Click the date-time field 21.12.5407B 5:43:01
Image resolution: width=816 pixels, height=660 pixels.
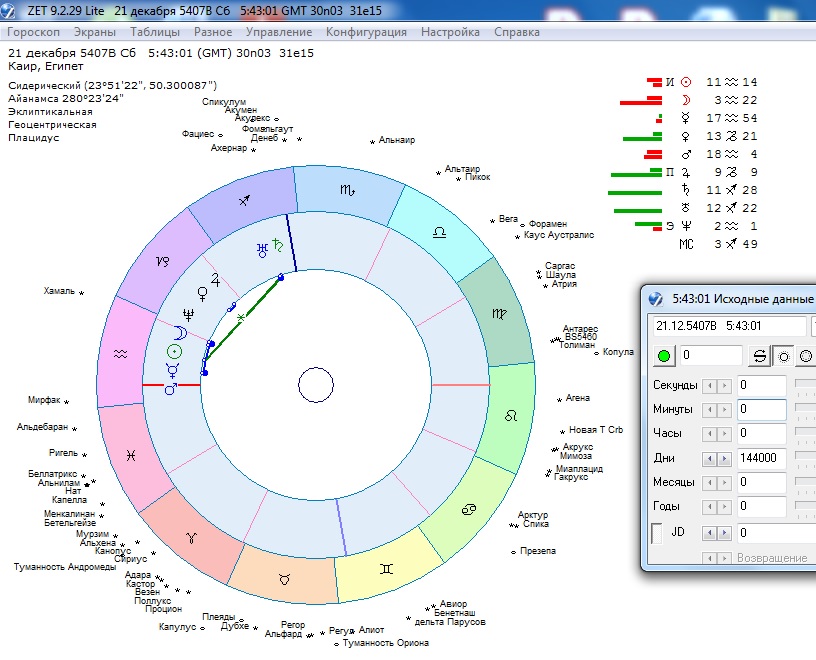730,326
